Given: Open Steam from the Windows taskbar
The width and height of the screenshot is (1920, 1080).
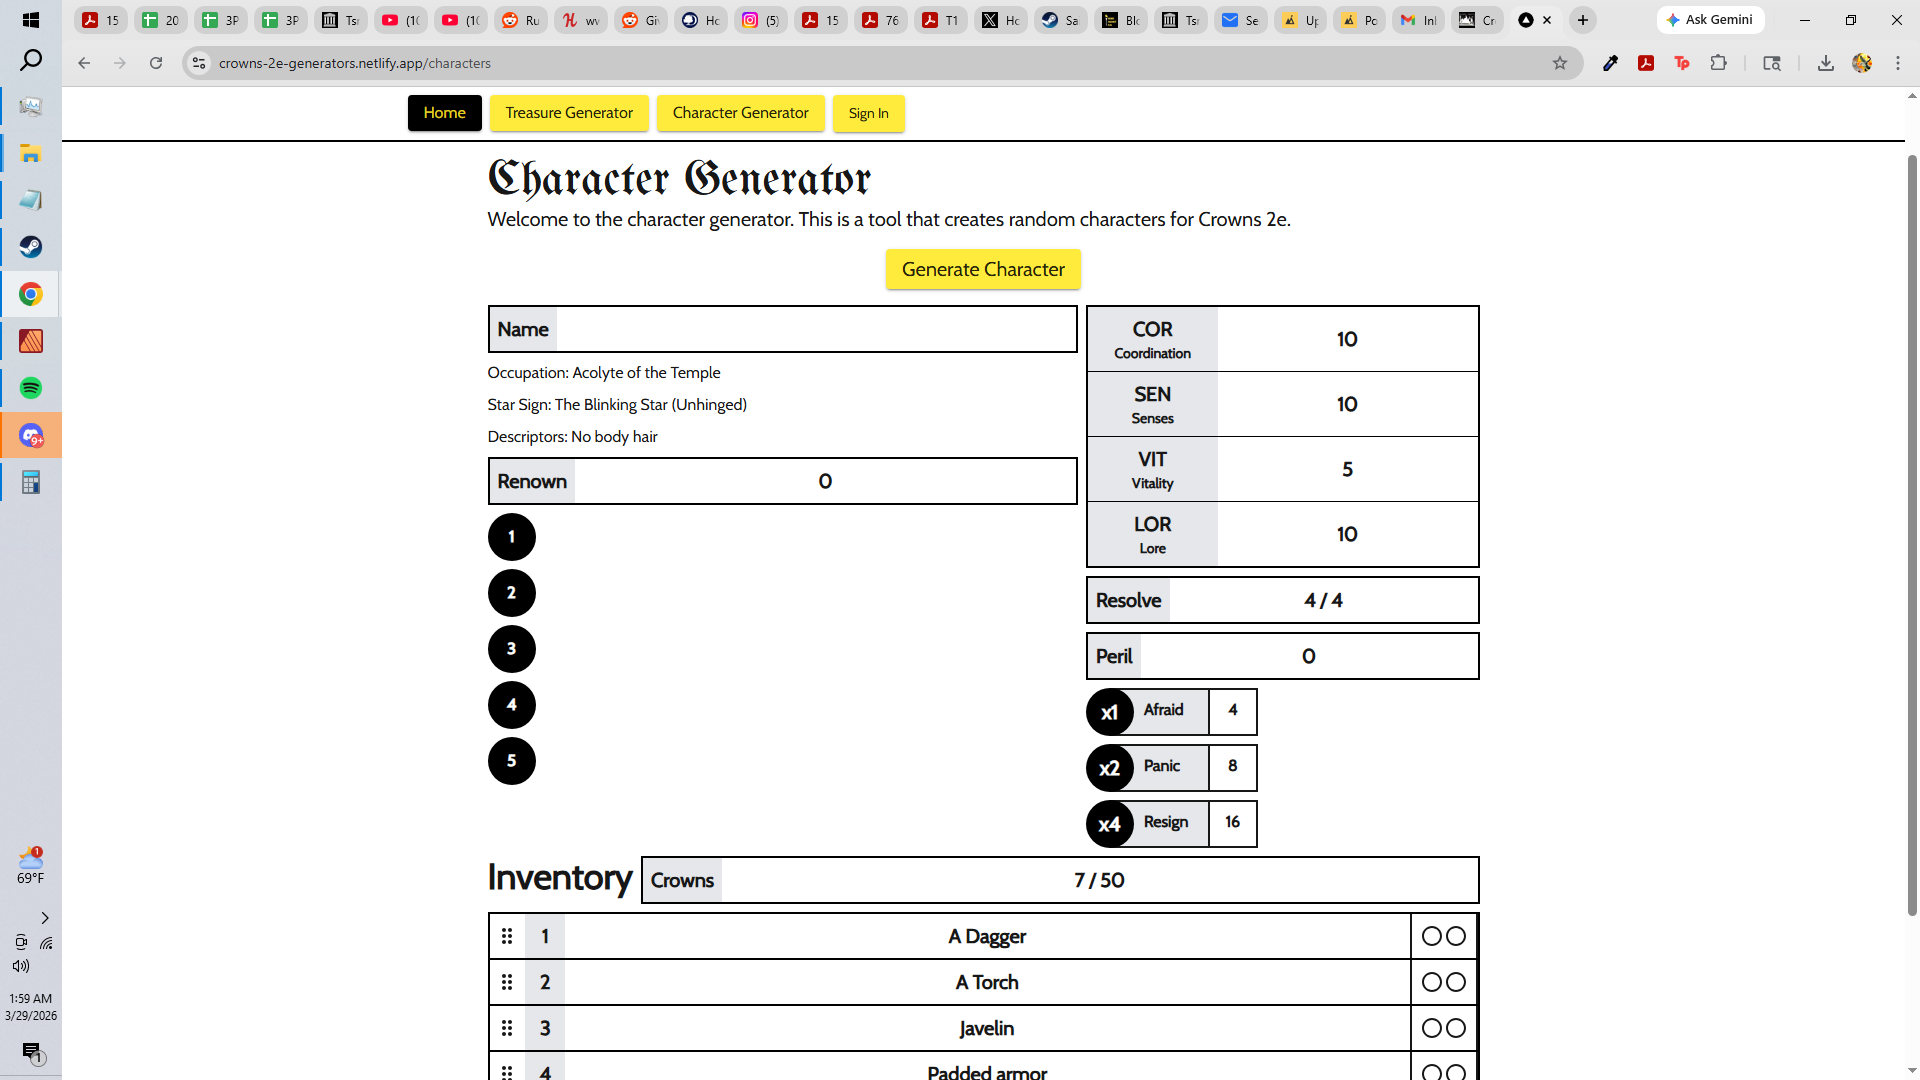Looking at the screenshot, I should [x=31, y=247].
